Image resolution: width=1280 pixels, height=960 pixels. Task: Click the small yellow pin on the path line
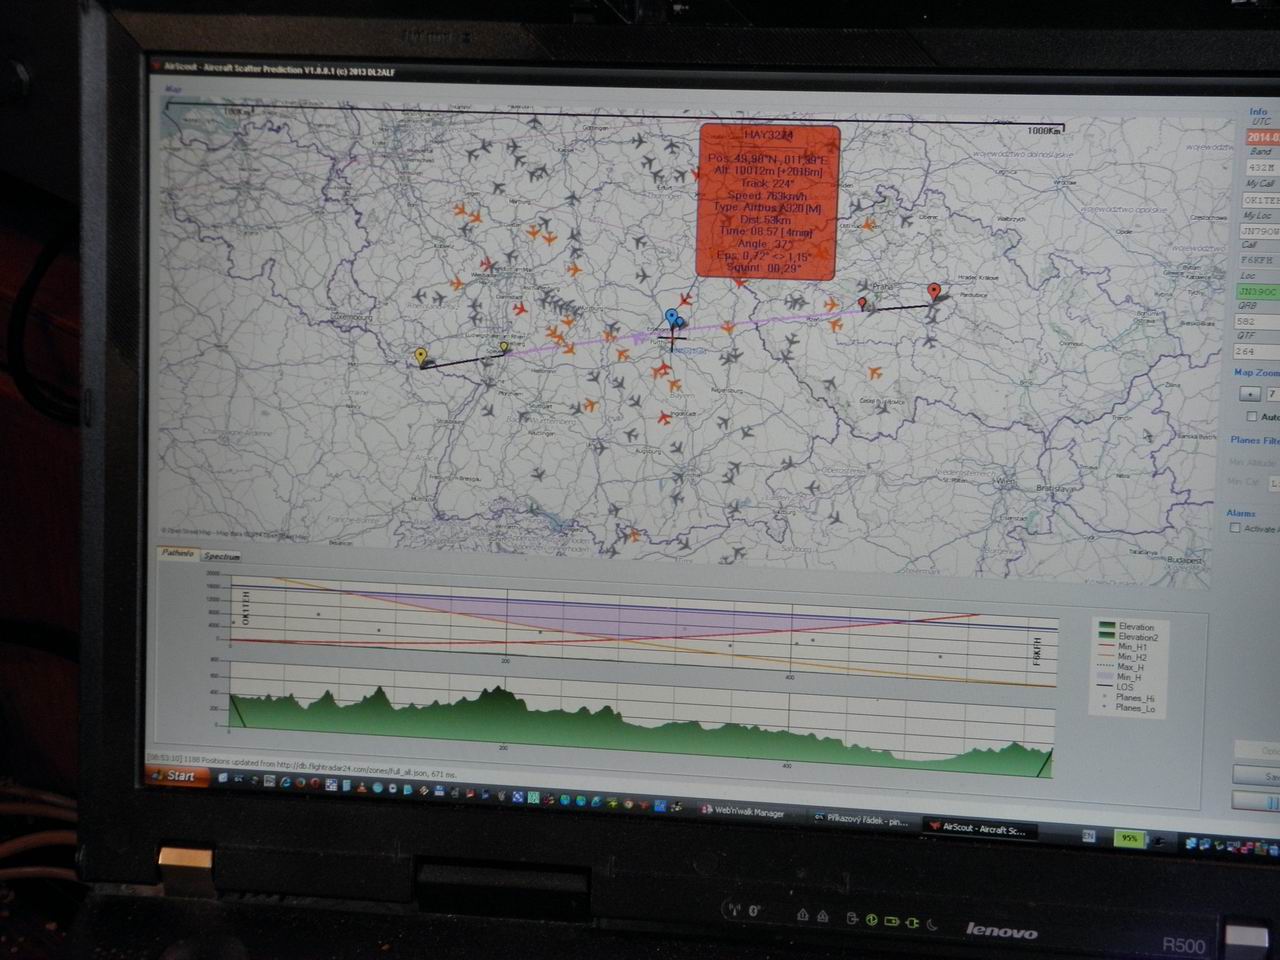(503, 347)
